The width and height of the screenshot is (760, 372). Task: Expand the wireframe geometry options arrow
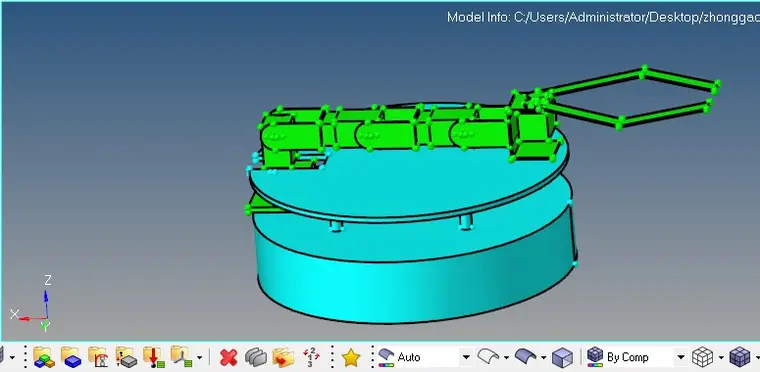pos(506,358)
